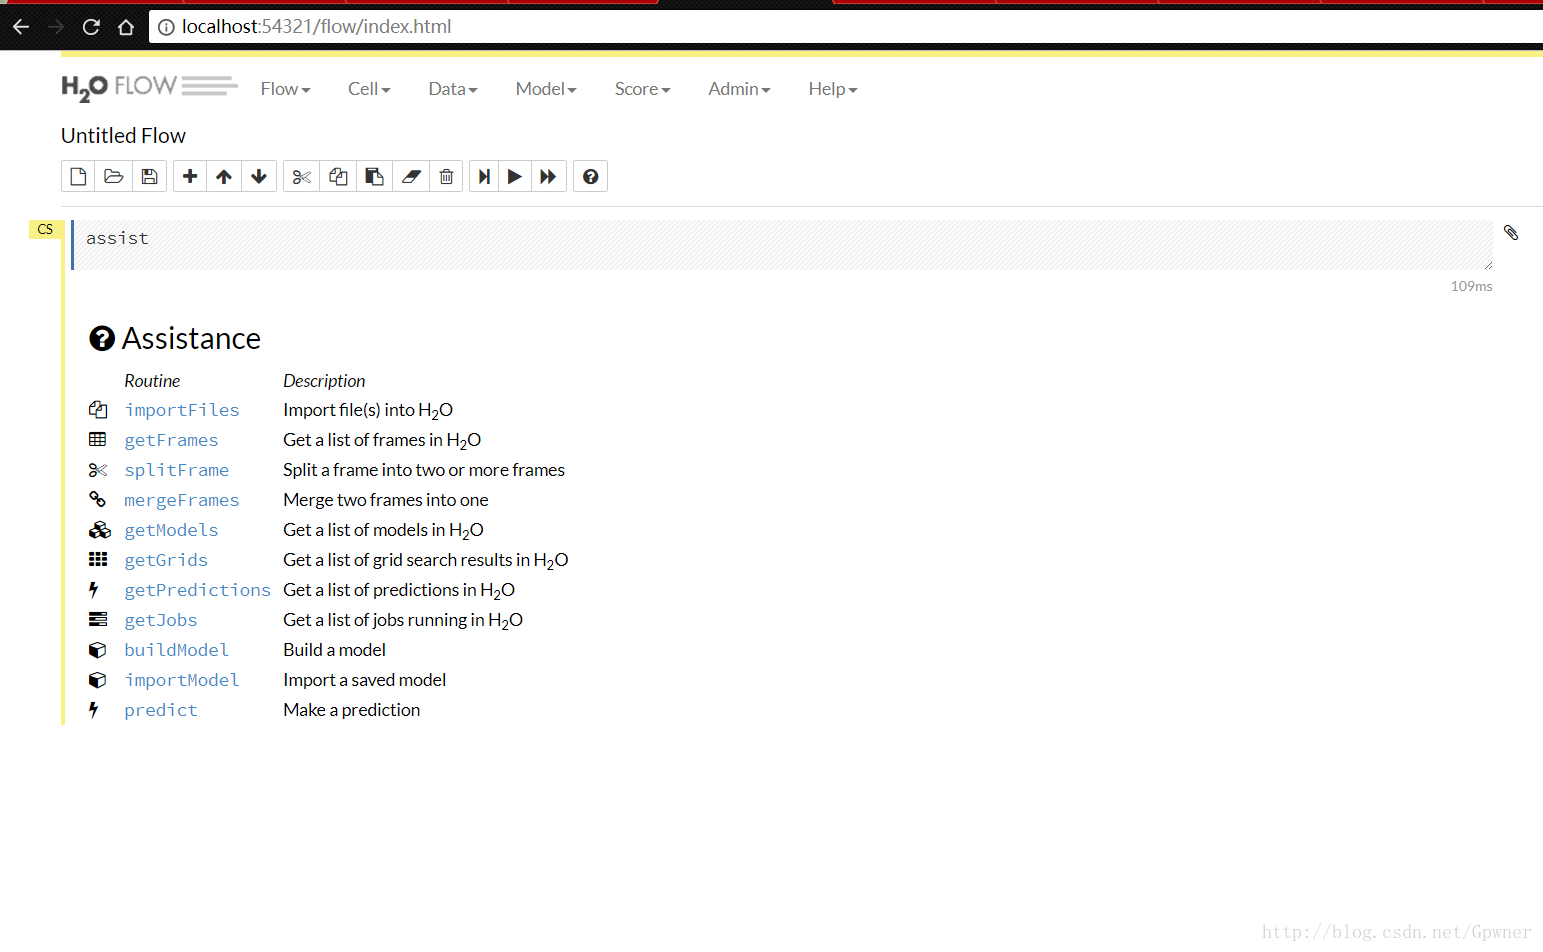Click the getFrames table icon
This screenshot has width=1543, height=952.
[x=98, y=440]
